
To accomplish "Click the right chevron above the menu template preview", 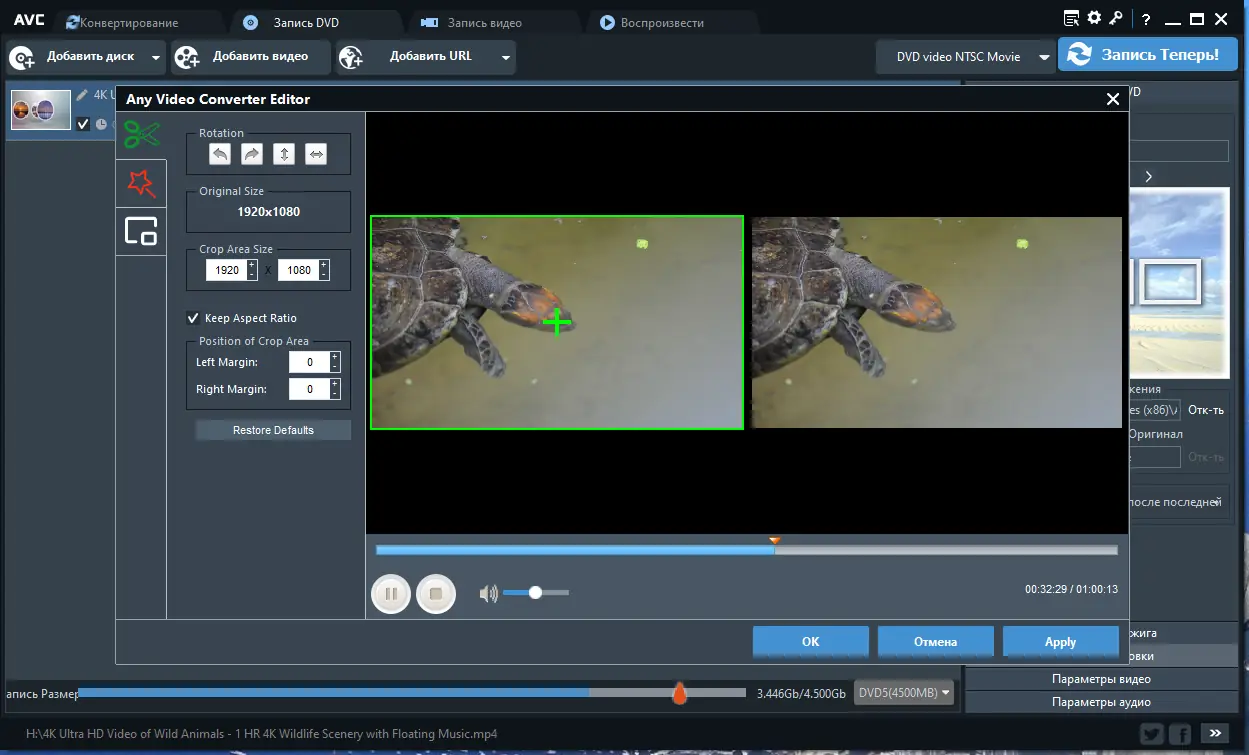I will pos(1149,177).
